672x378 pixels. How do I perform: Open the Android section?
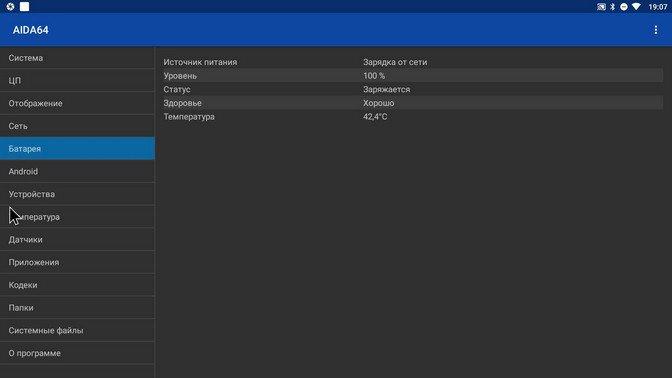77,171
